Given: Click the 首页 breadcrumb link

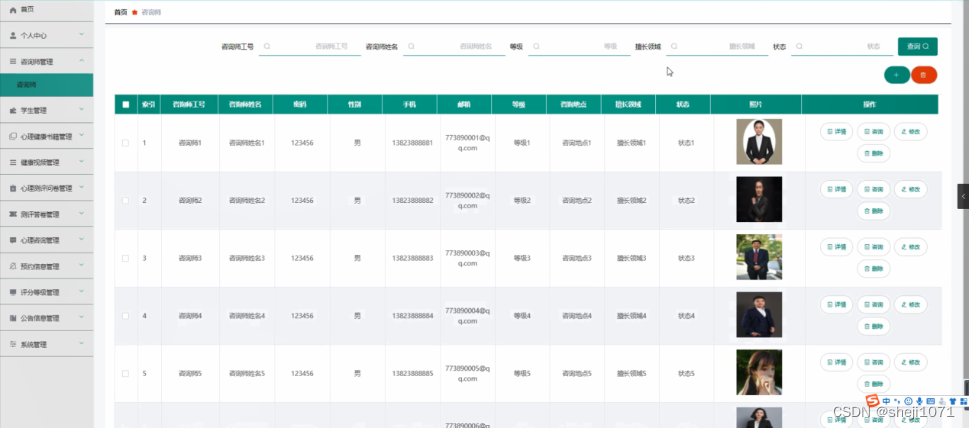Looking at the screenshot, I should pos(121,12).
